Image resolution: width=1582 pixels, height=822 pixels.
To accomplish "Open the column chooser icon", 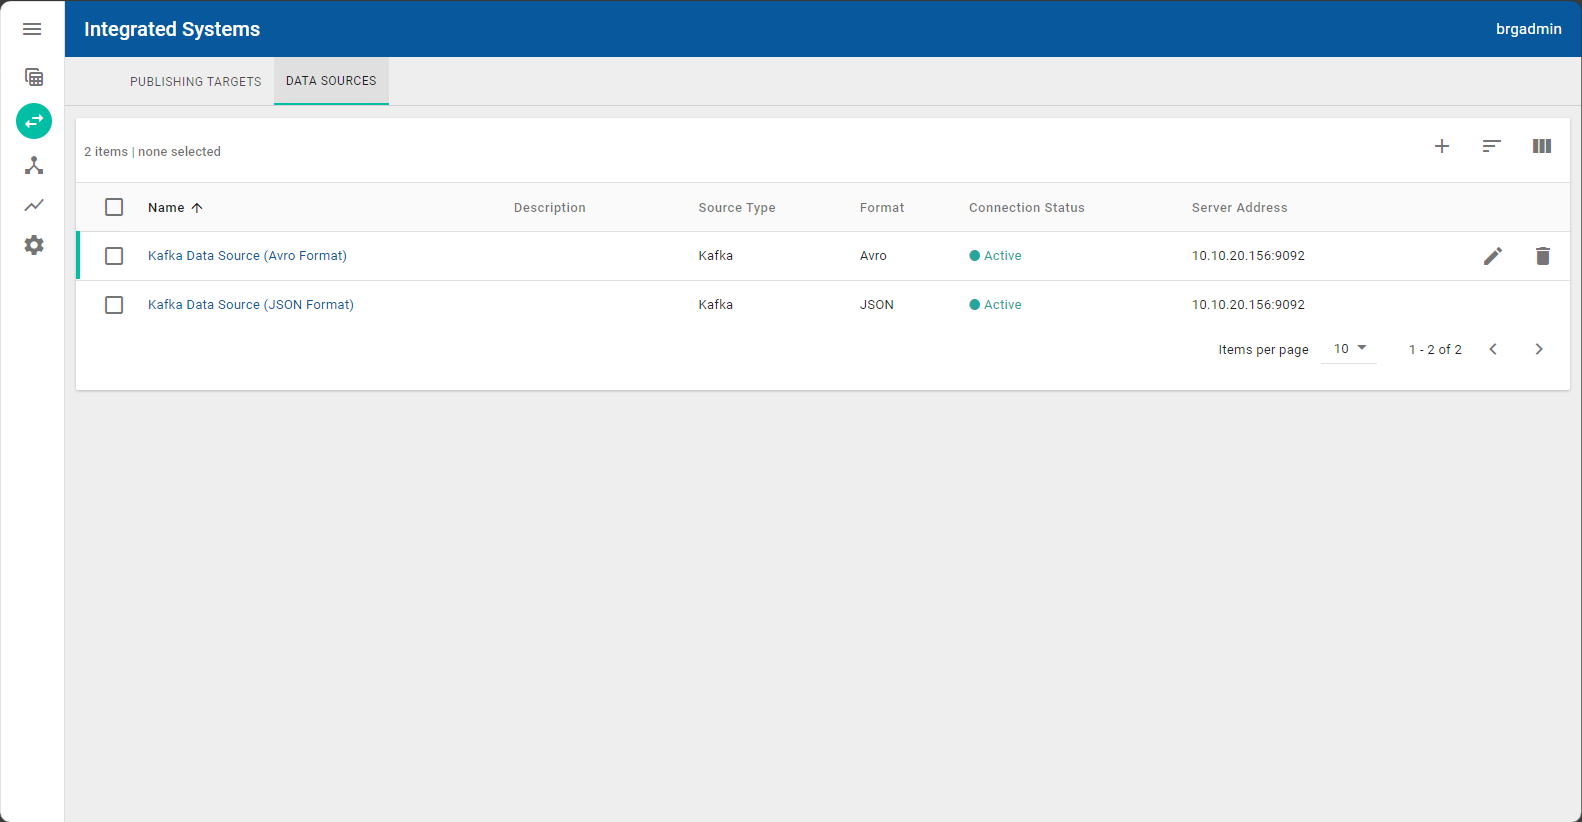I will [1541, 146].
